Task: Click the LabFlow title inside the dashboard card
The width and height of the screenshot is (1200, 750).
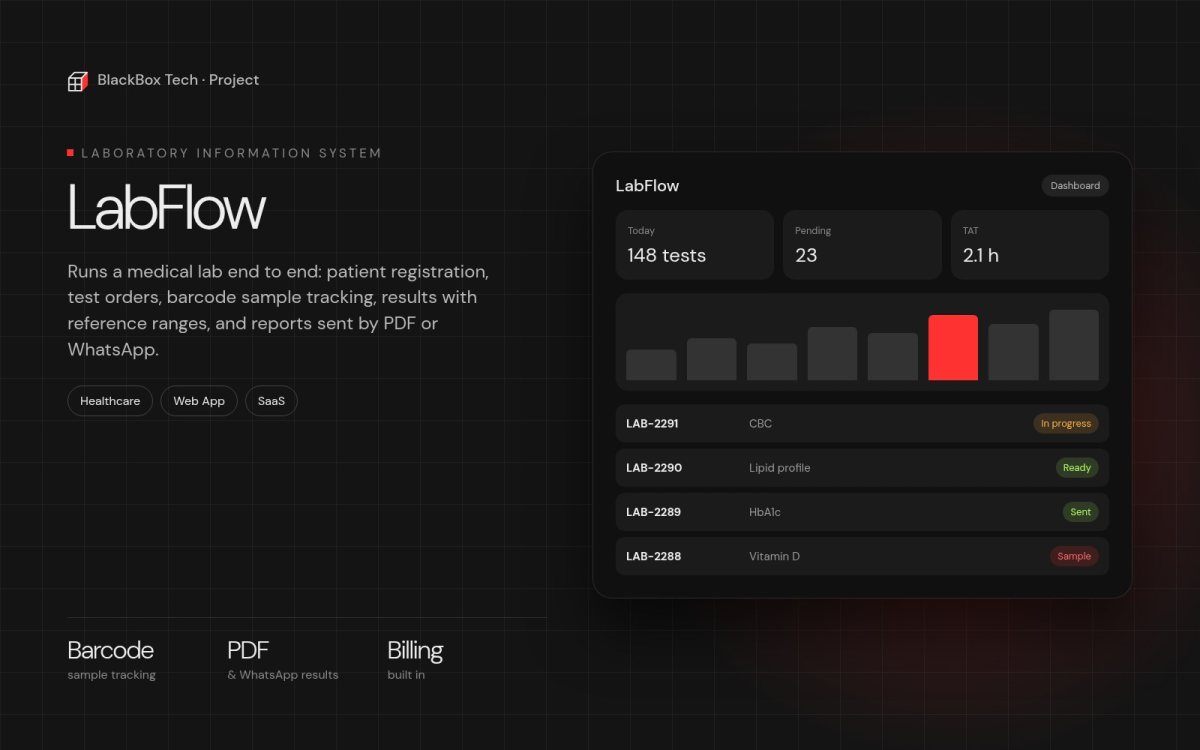Action: [x=647, y=186]
